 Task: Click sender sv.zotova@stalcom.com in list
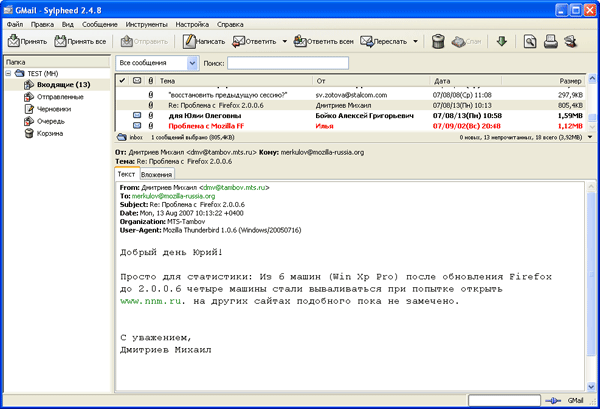click(x=351, y=95)
